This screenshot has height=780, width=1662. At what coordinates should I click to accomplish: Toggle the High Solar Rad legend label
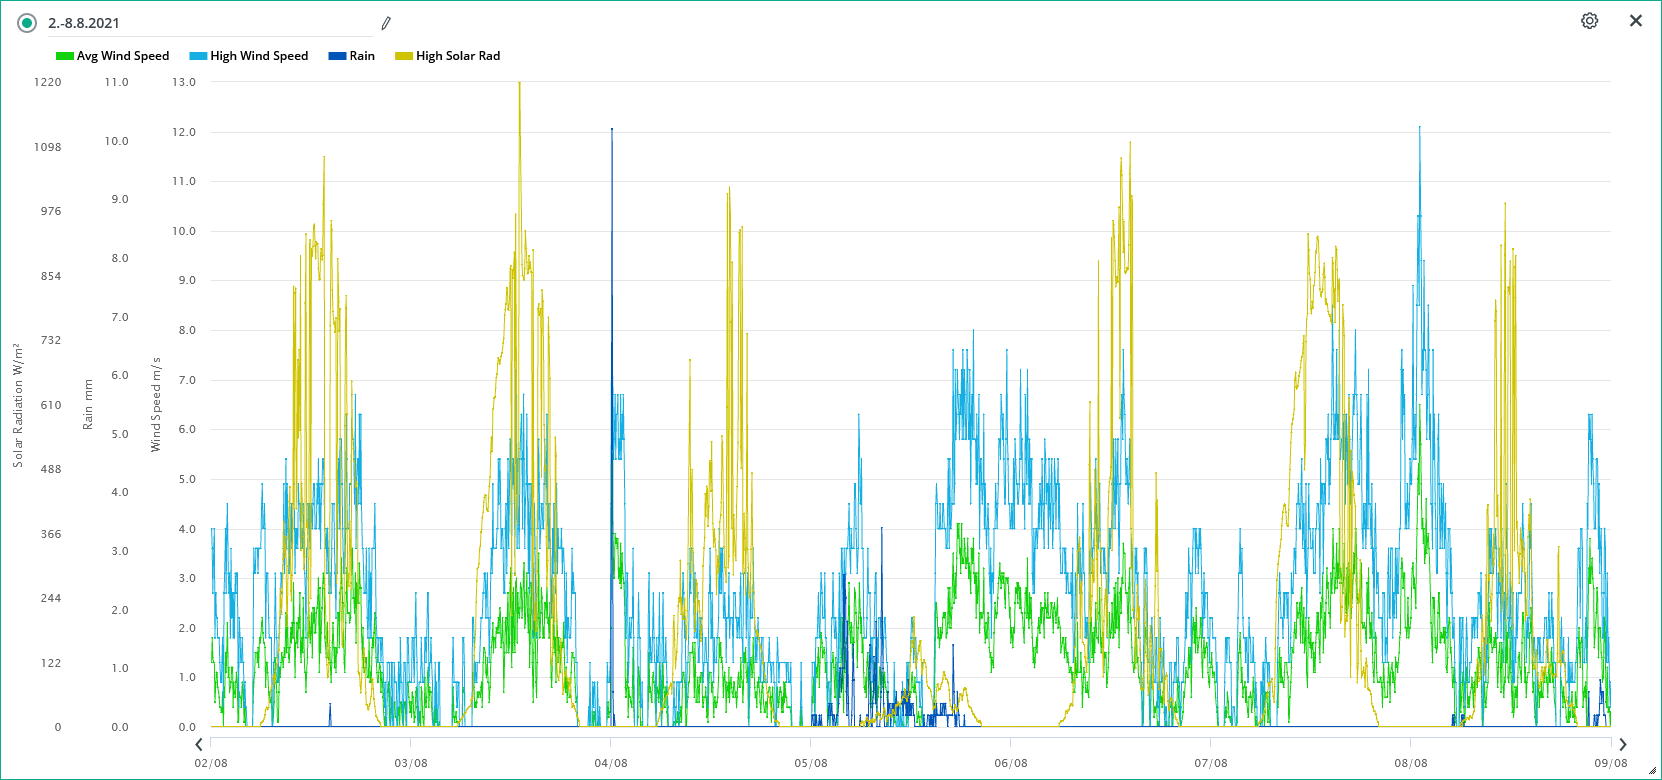click(458, 56)
